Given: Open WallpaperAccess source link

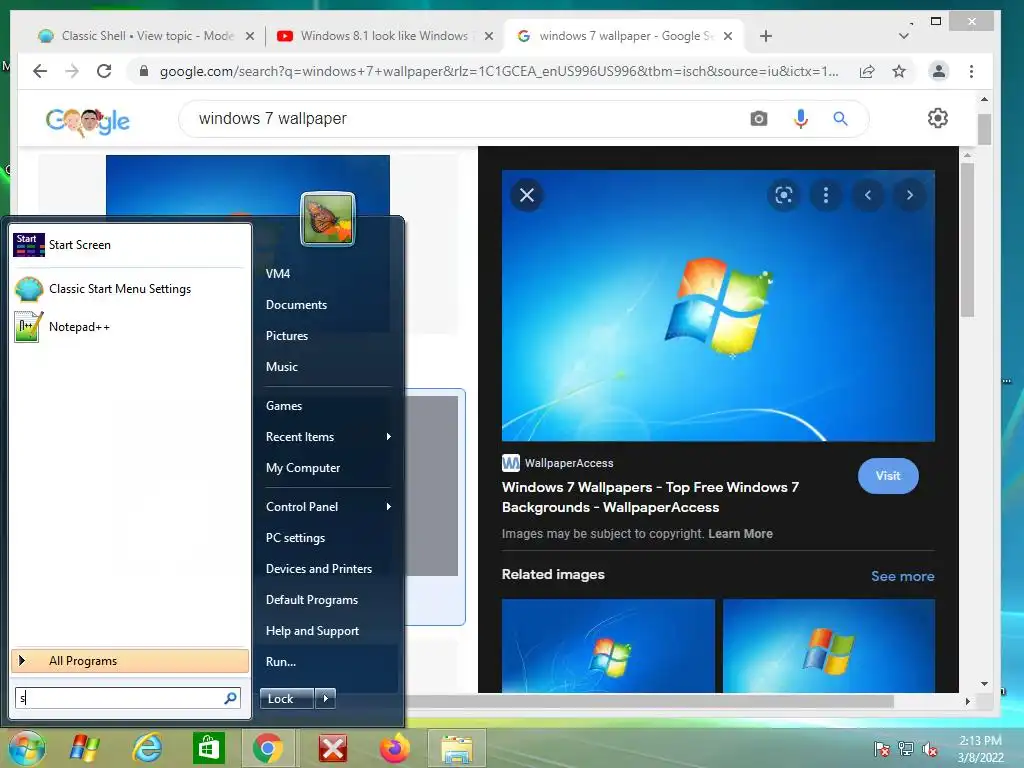Looking at the screenshot, I should (558, 463).
